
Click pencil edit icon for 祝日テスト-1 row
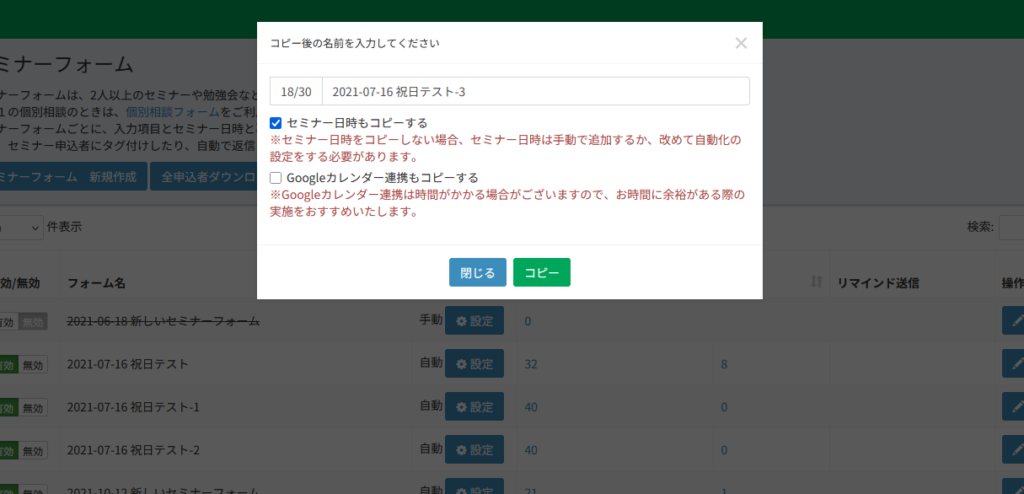coord(1014,407)
